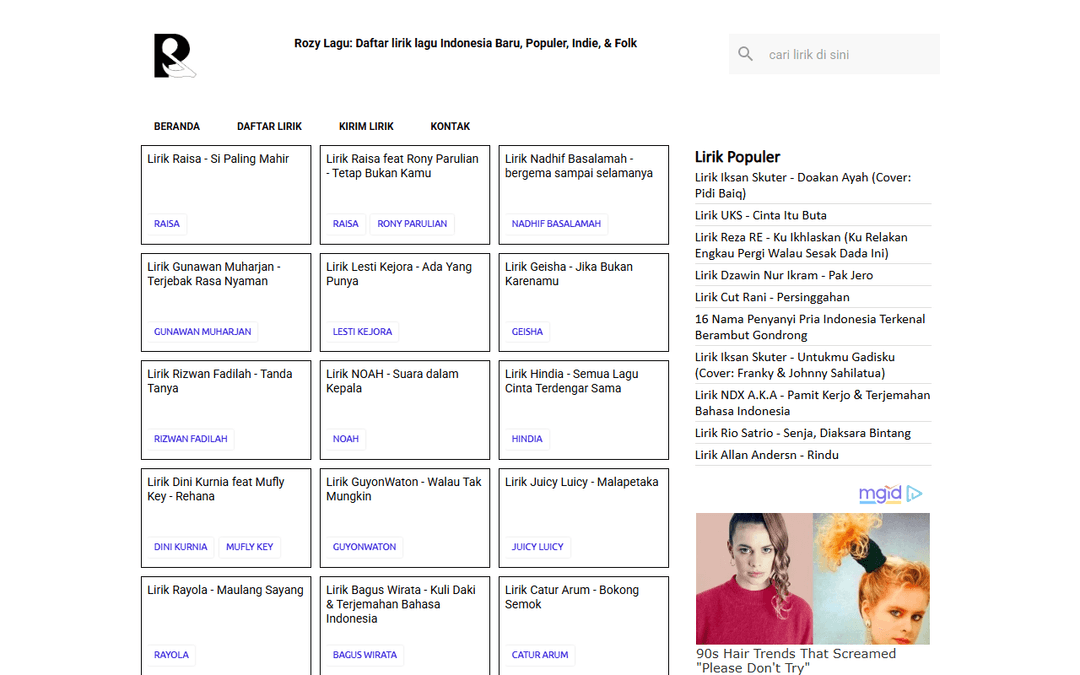This screenshot has height=675, width=1080.
Task: Open Lirik Raisa feat Rony Parulian post
Action: (402, 166)
